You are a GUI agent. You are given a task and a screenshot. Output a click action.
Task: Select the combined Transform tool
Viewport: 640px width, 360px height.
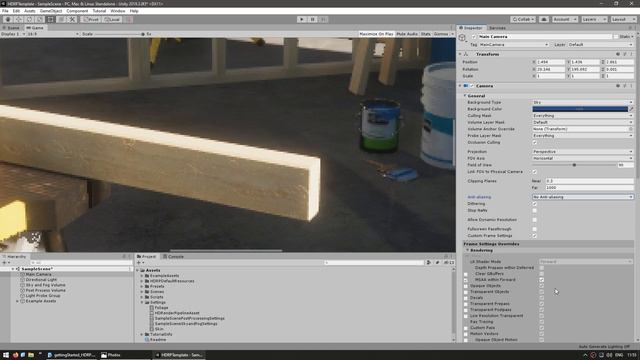[x=61, y=19]
